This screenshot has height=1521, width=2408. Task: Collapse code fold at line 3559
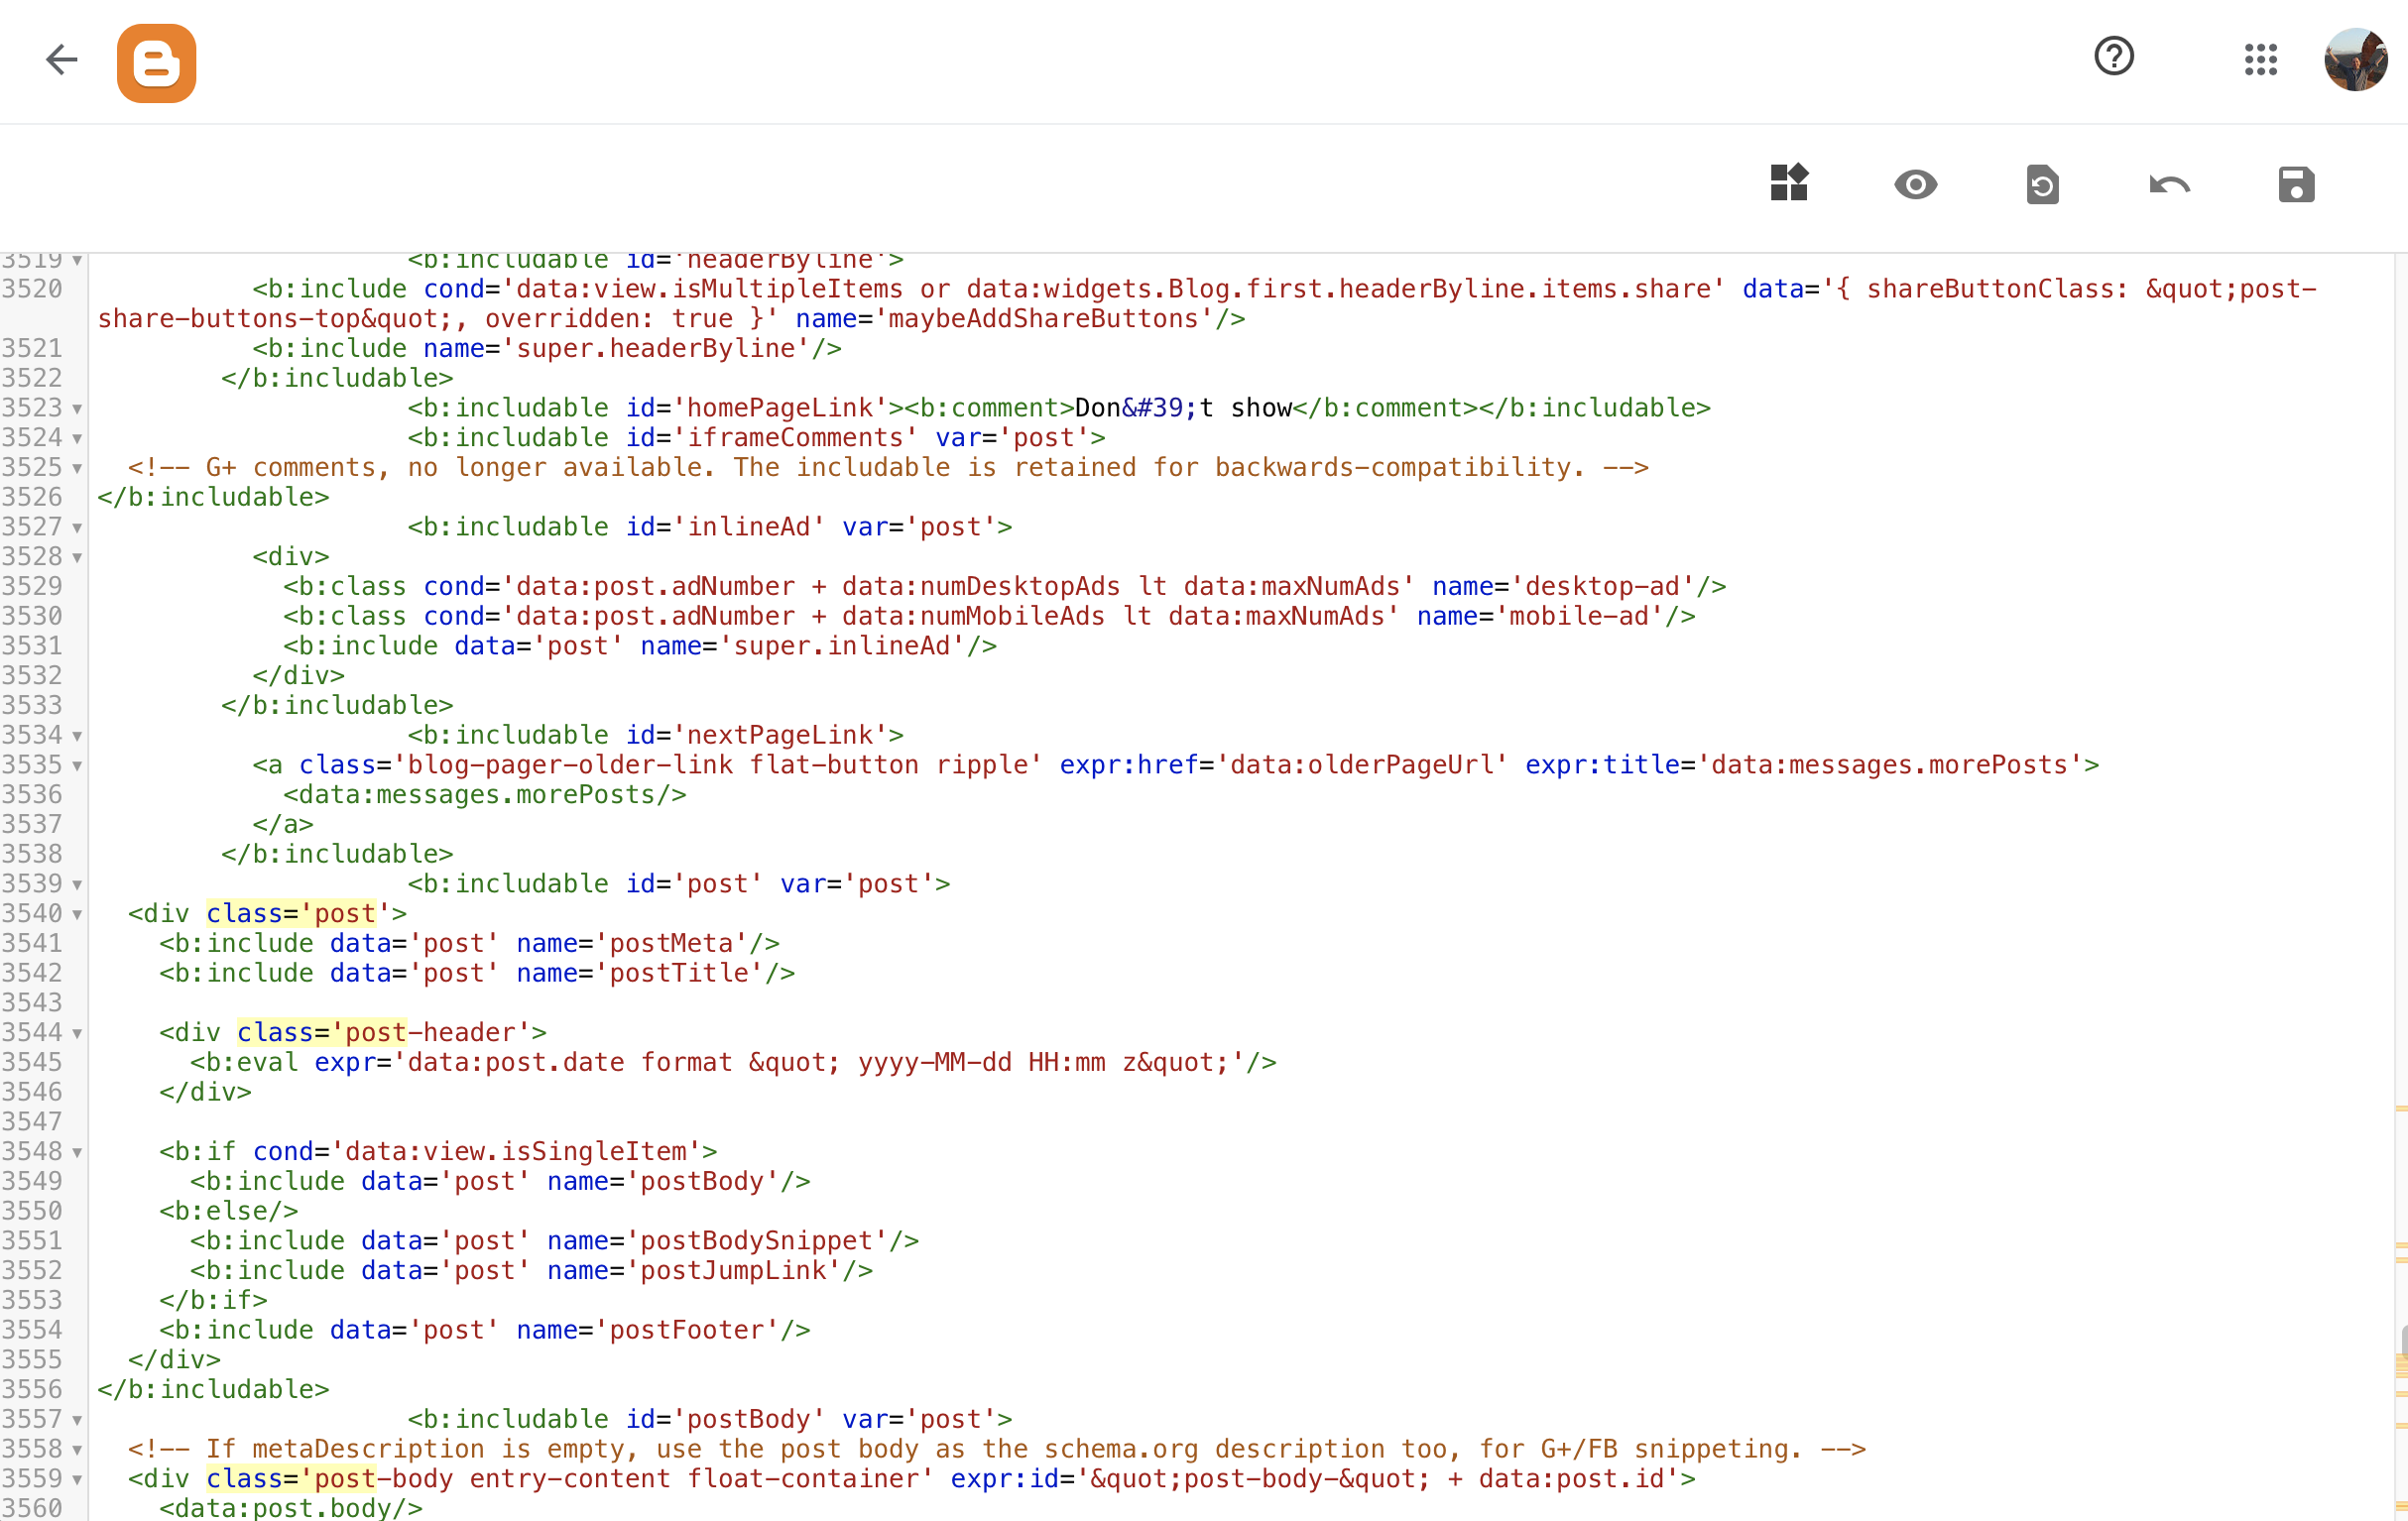pyautogui.click(x=77, y=1480)
